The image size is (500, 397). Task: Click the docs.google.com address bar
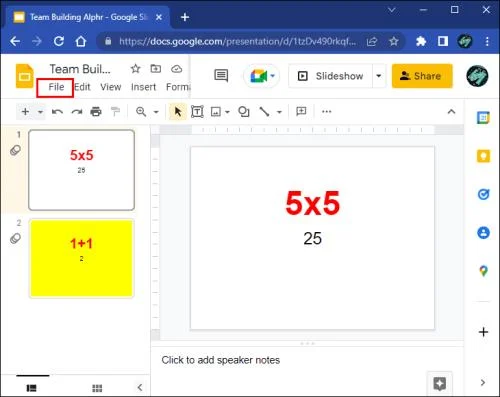click(x=238, y=41)
